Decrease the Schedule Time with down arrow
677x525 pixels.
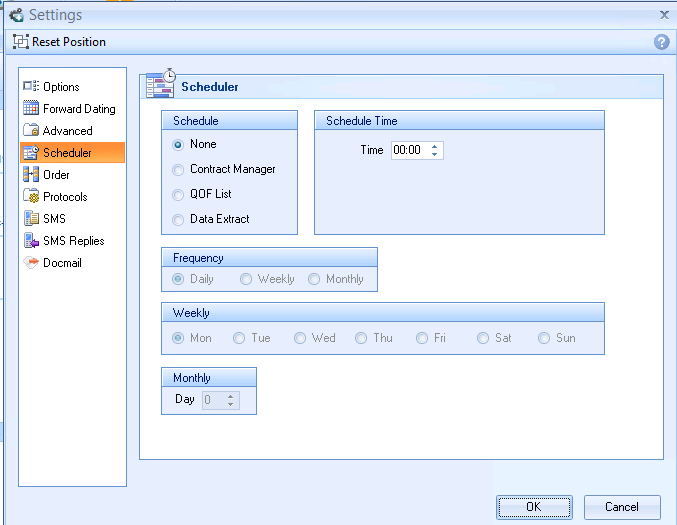click(x=434, y=154)
